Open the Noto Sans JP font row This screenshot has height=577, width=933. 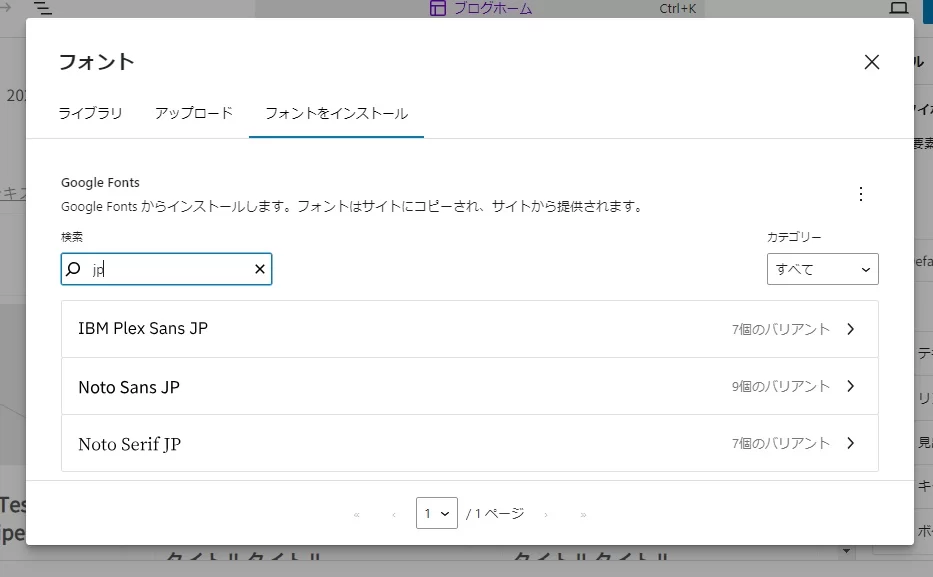click(x=469, y=386)
